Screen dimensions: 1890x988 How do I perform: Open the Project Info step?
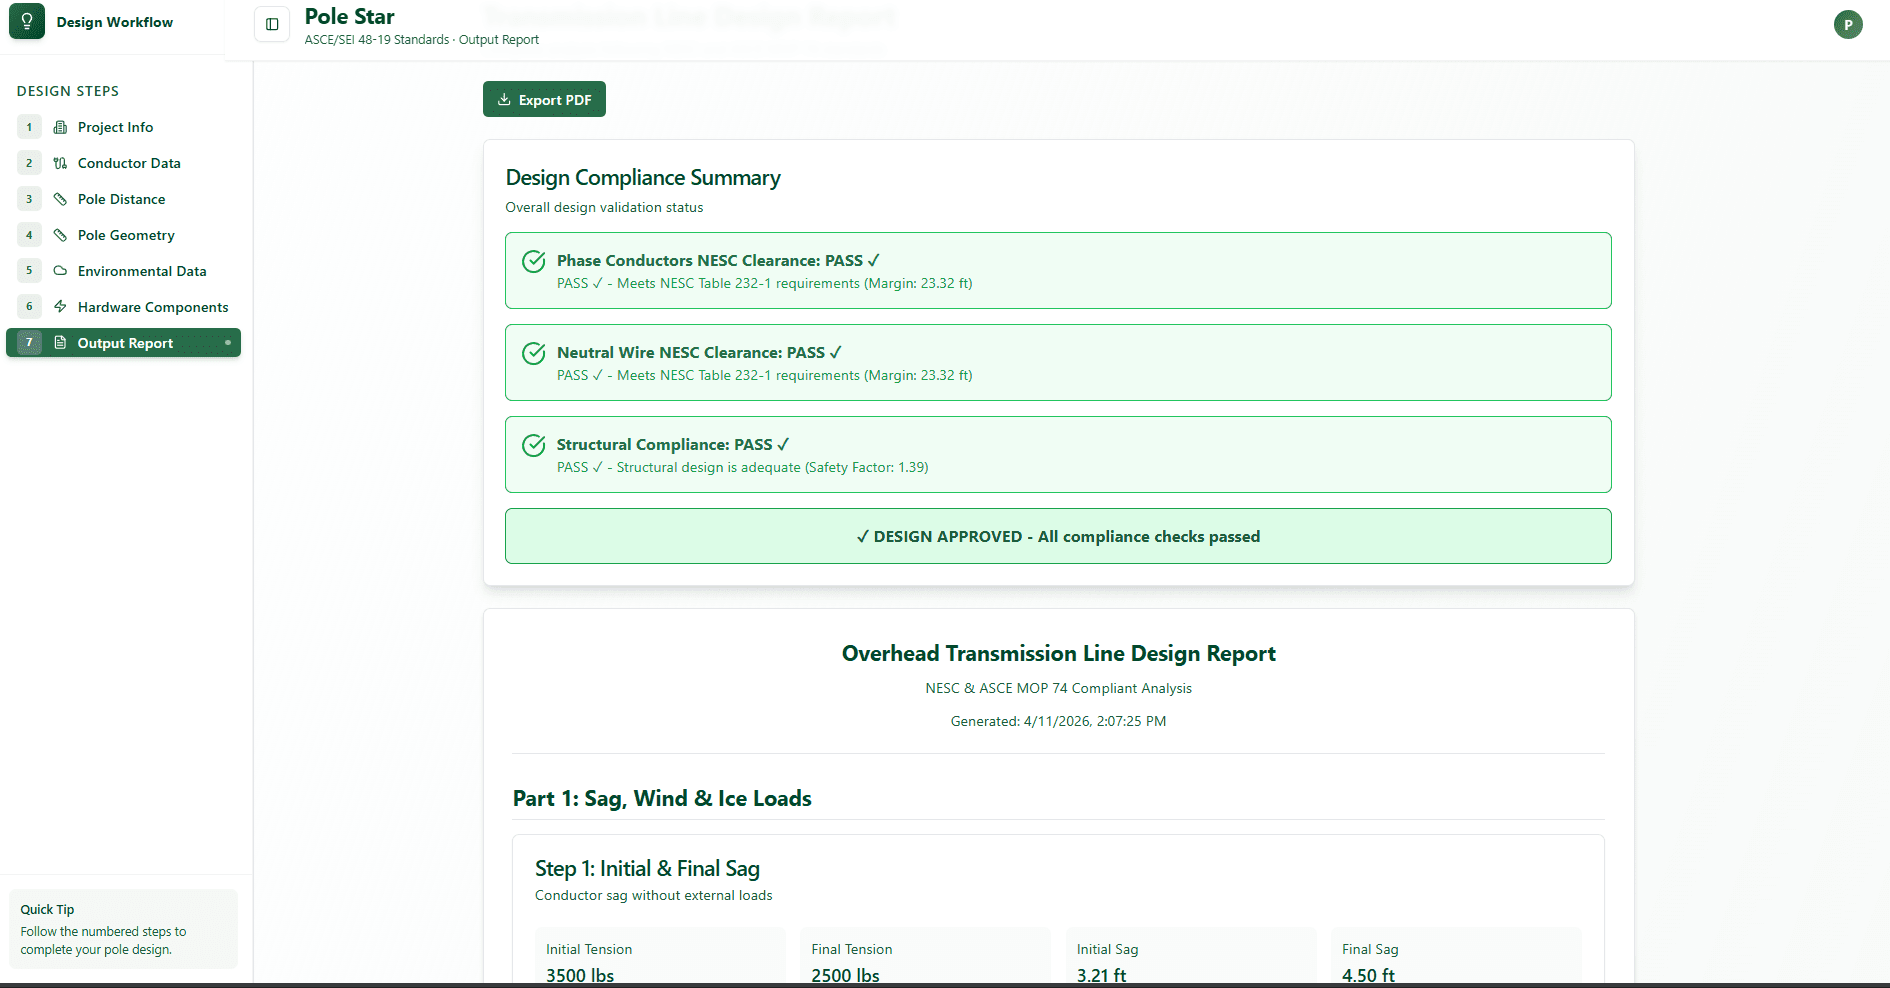click(x=115, y=127)
